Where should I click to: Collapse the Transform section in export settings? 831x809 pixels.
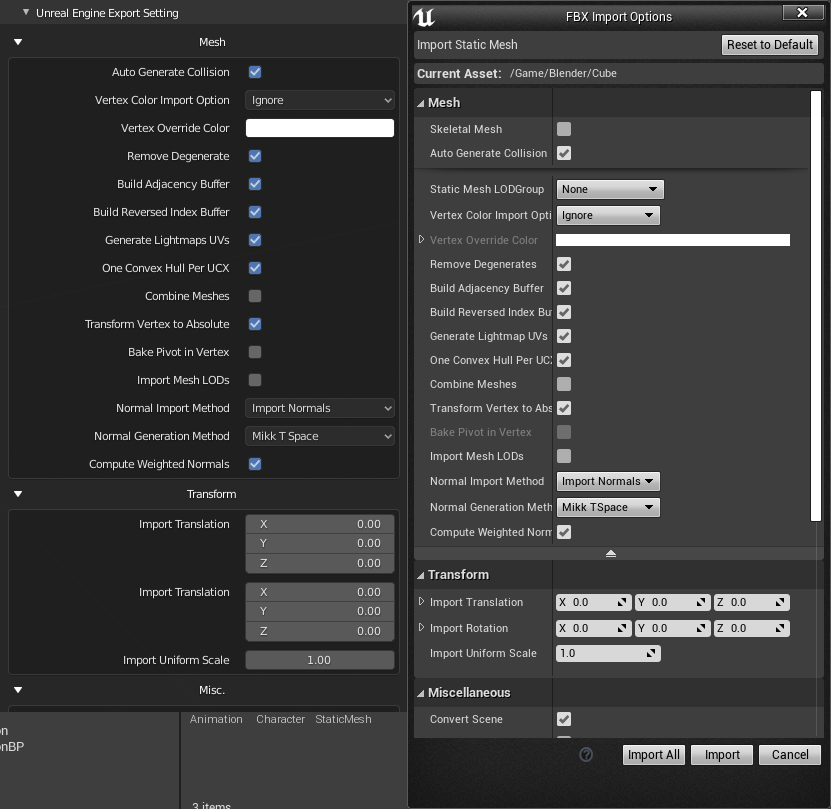point(17,493)
